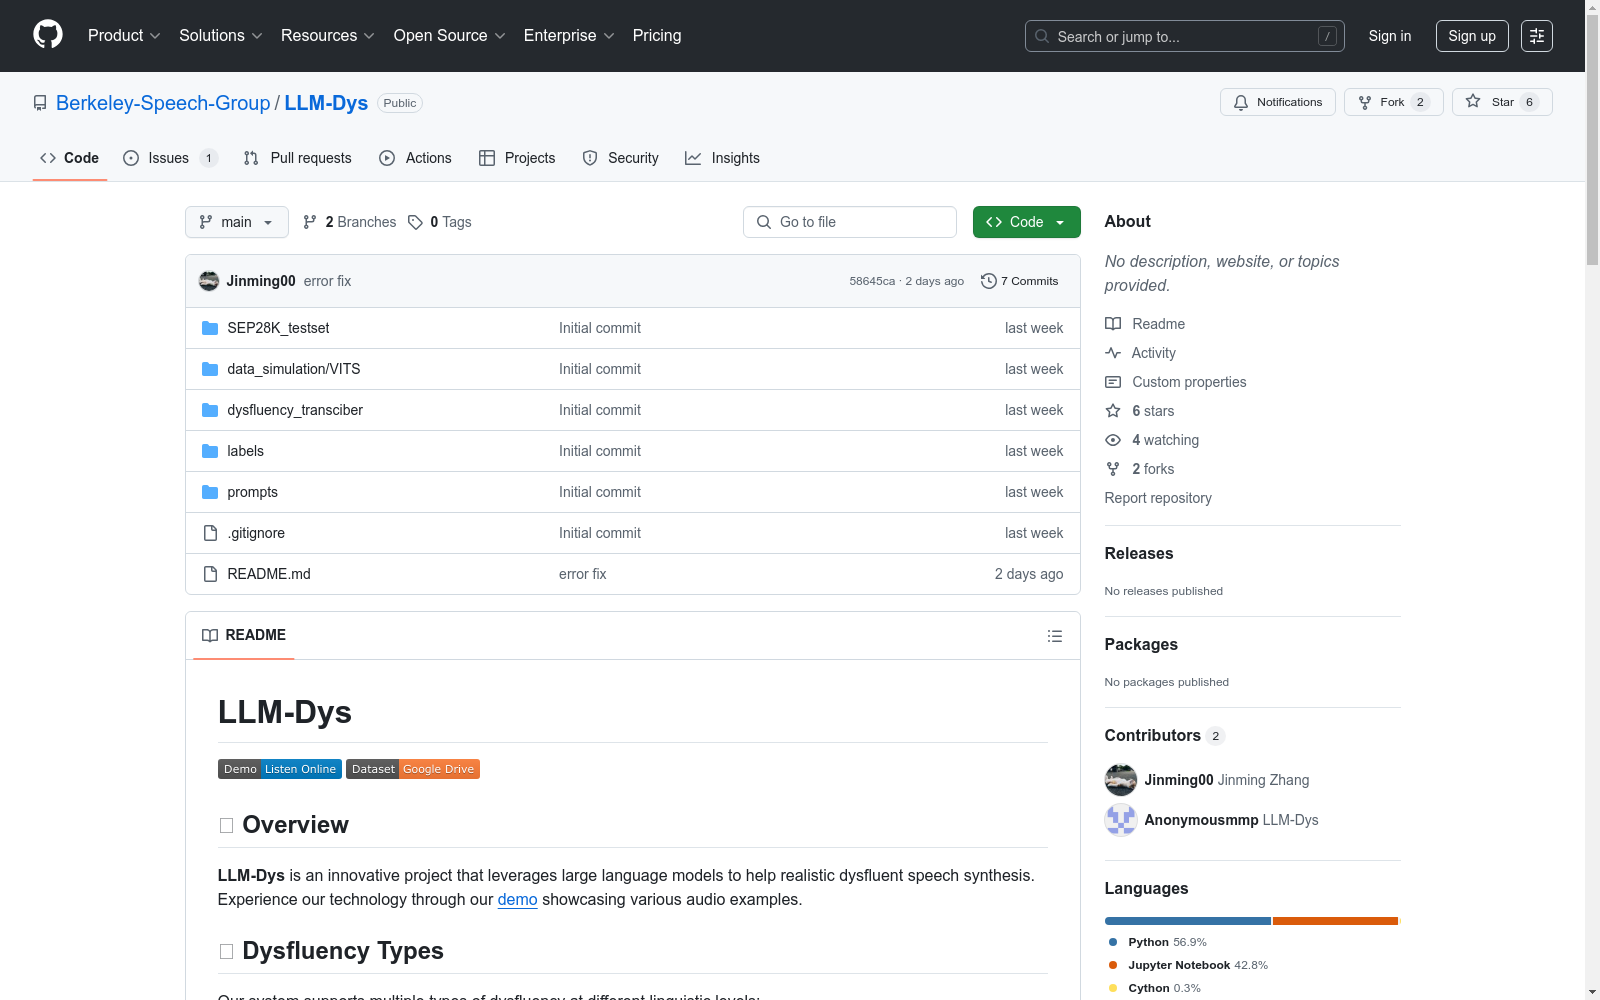Expand the Product menu
1600x1000 pixels.
point(124,36)
